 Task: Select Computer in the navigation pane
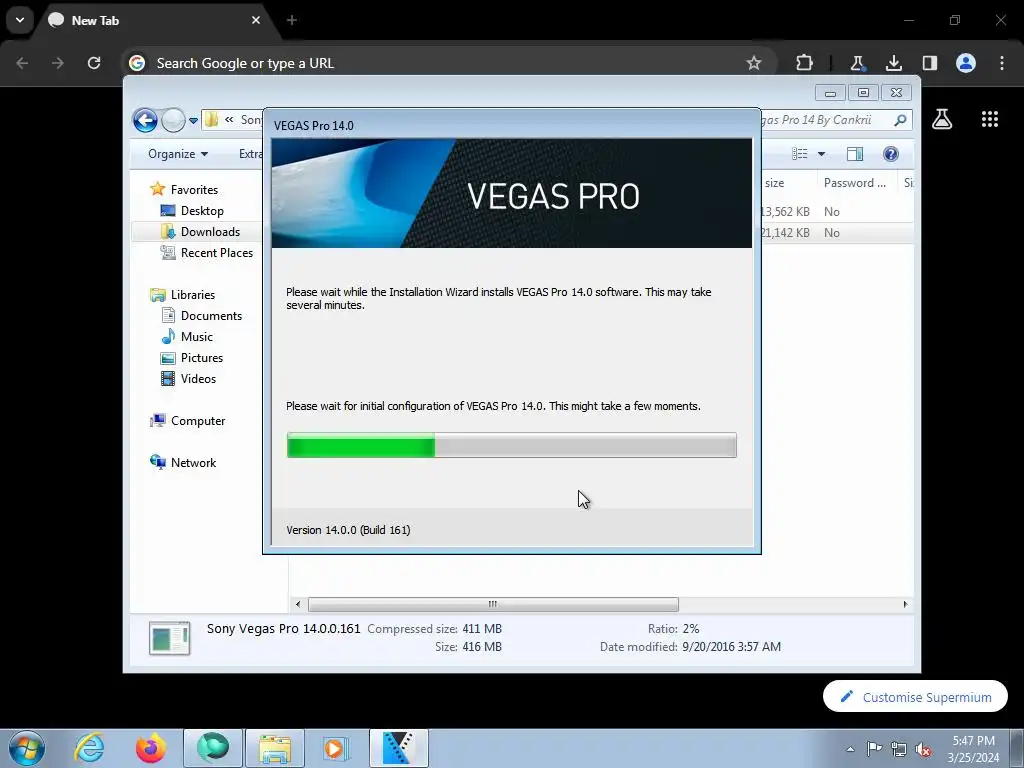(198, 421)
